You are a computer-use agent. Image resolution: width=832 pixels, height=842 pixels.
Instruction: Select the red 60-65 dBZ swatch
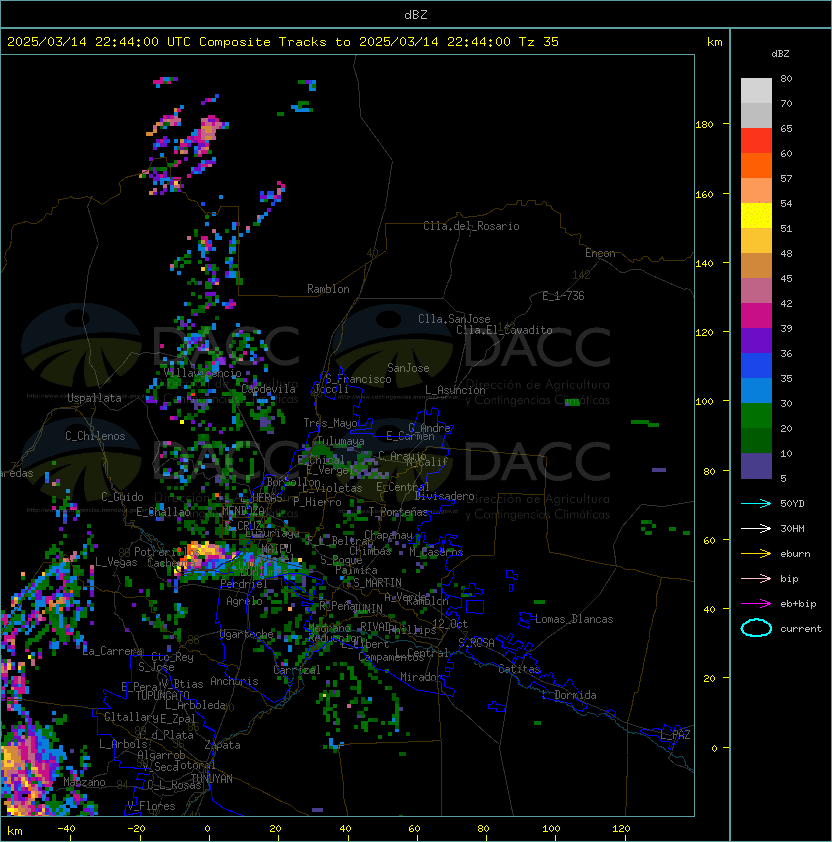[x=756, y=141]
